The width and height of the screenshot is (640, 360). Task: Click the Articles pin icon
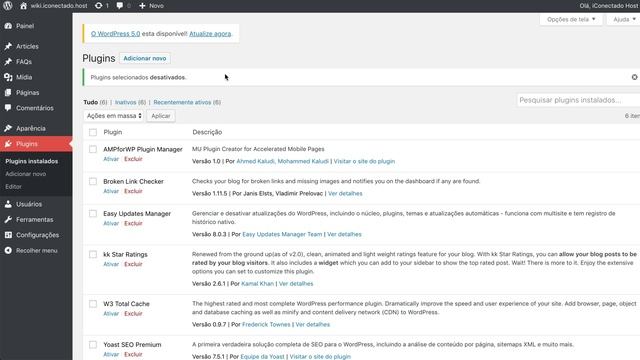[x=8, y=46]
